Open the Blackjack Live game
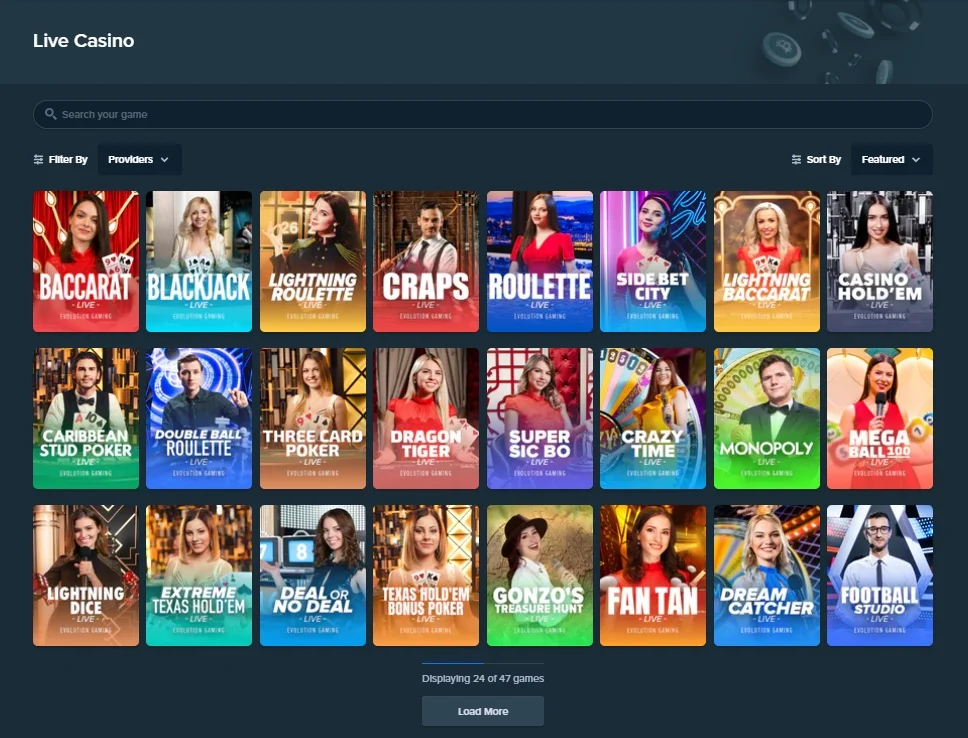This screenshot has width=968, height=738. 199,261
